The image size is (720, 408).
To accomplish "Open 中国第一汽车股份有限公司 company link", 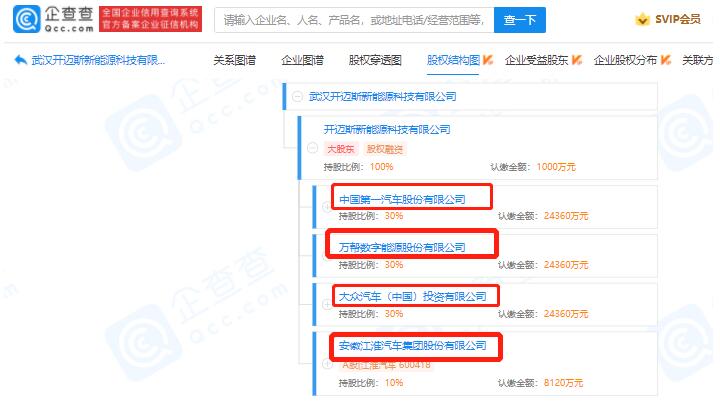I will coord(402,200).
